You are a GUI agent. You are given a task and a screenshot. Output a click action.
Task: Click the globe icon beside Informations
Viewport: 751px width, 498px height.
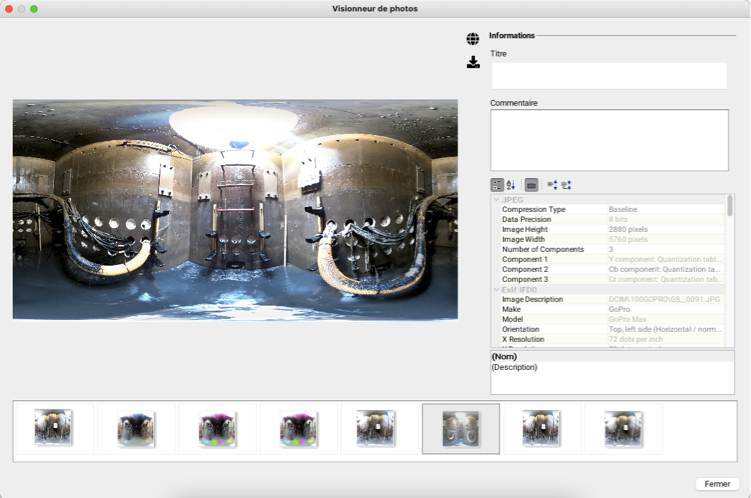(x=473, y=39)
